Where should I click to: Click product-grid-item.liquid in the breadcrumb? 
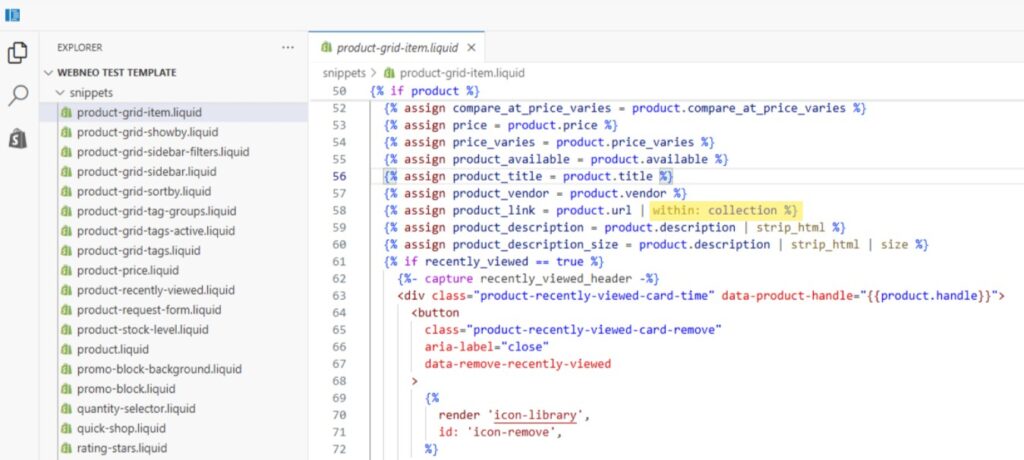[461, 73]
